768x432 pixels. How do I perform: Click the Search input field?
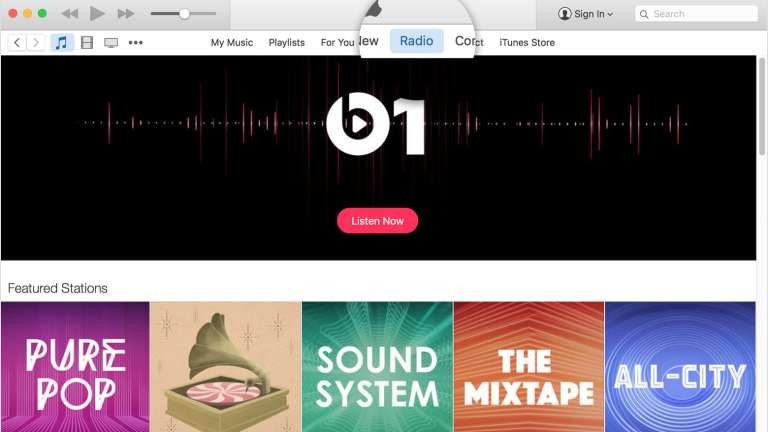coord(700,14)
